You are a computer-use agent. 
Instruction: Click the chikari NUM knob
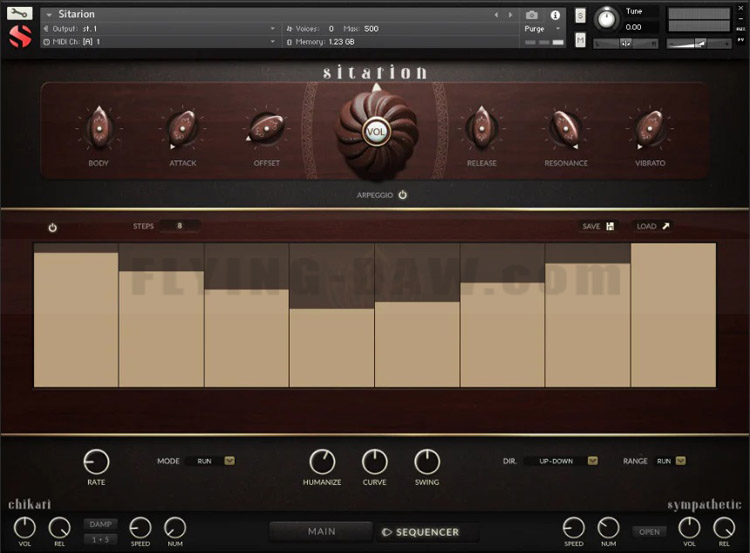175,528
